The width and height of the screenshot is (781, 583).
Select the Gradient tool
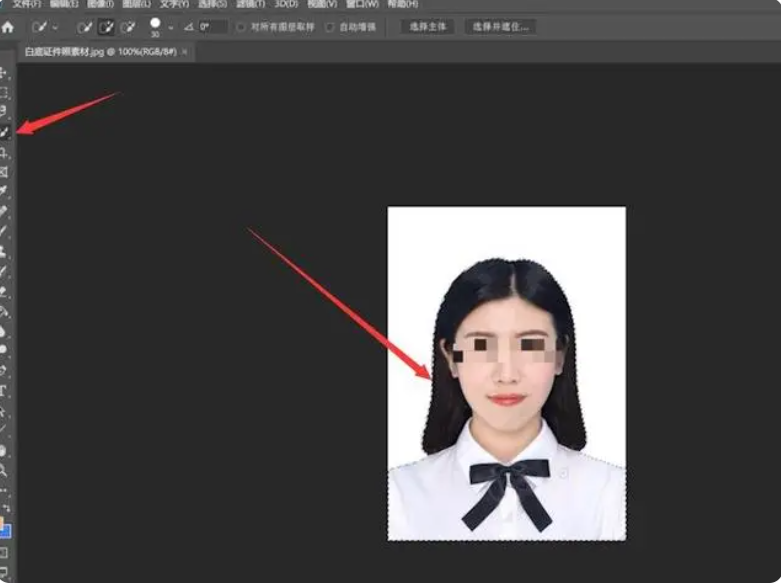tap(4, 312)
